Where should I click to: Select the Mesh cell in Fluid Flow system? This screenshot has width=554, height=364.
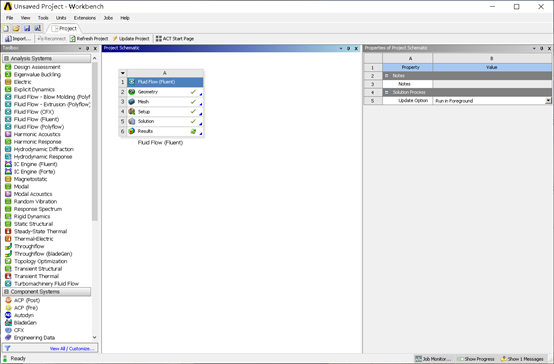pos(165,102)
